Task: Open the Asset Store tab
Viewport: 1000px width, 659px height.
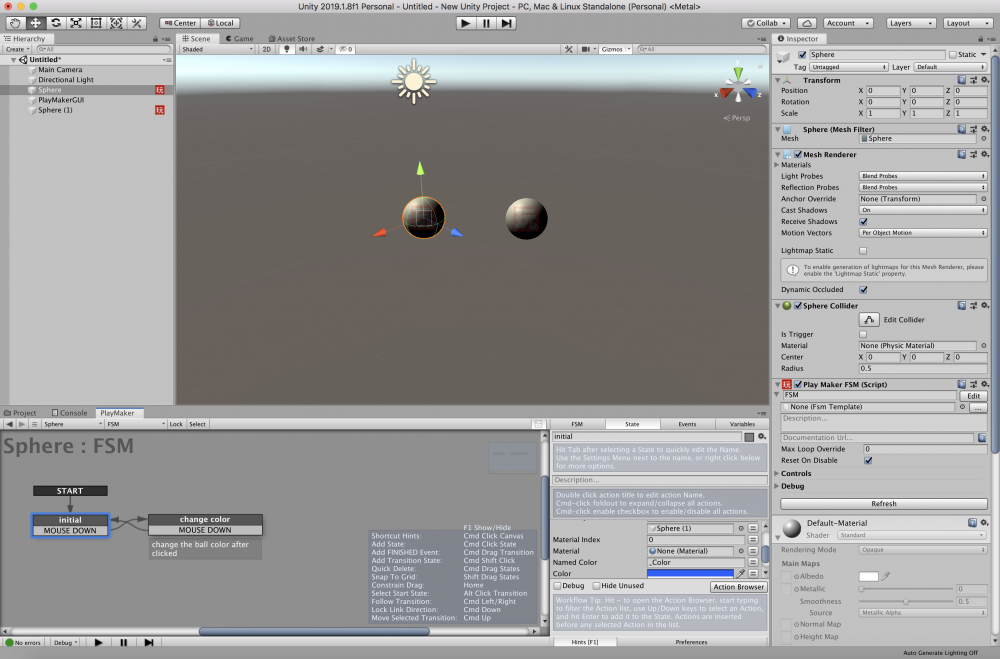Action: tap(291, 39)
